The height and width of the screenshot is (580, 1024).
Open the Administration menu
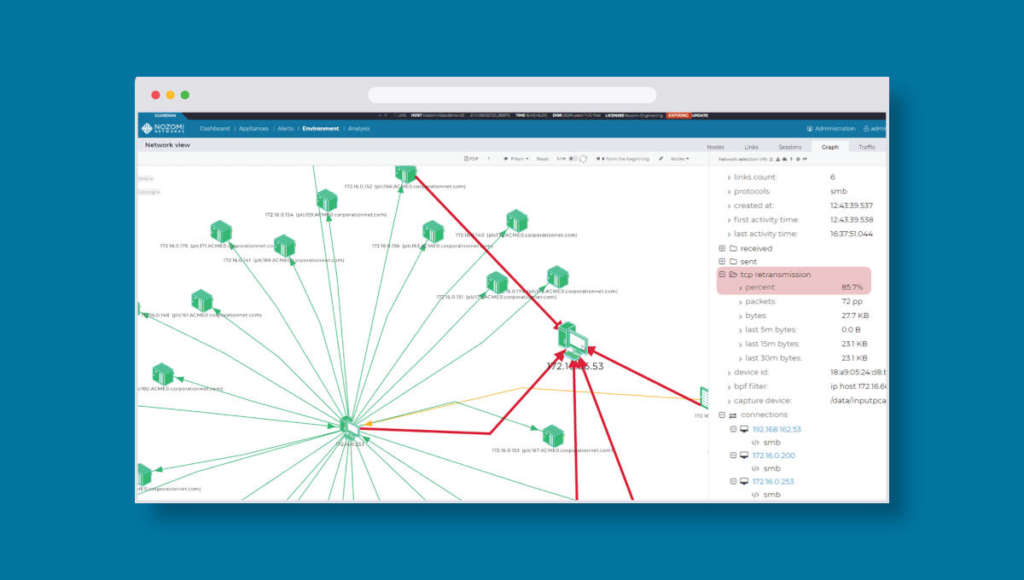coord(831,129)
